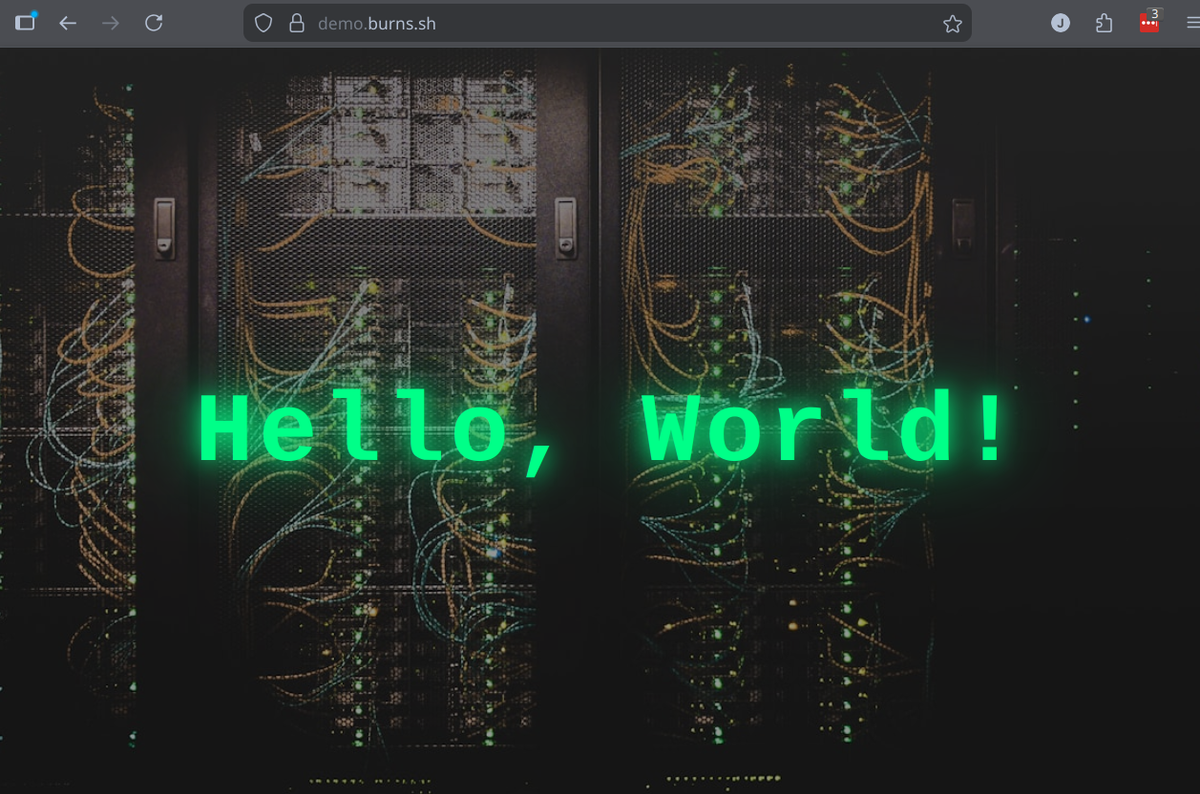This screenshot has width=1200, height=794.
Task: Click the demo.burns.sh address text
Action: click(x=375, y=22)
